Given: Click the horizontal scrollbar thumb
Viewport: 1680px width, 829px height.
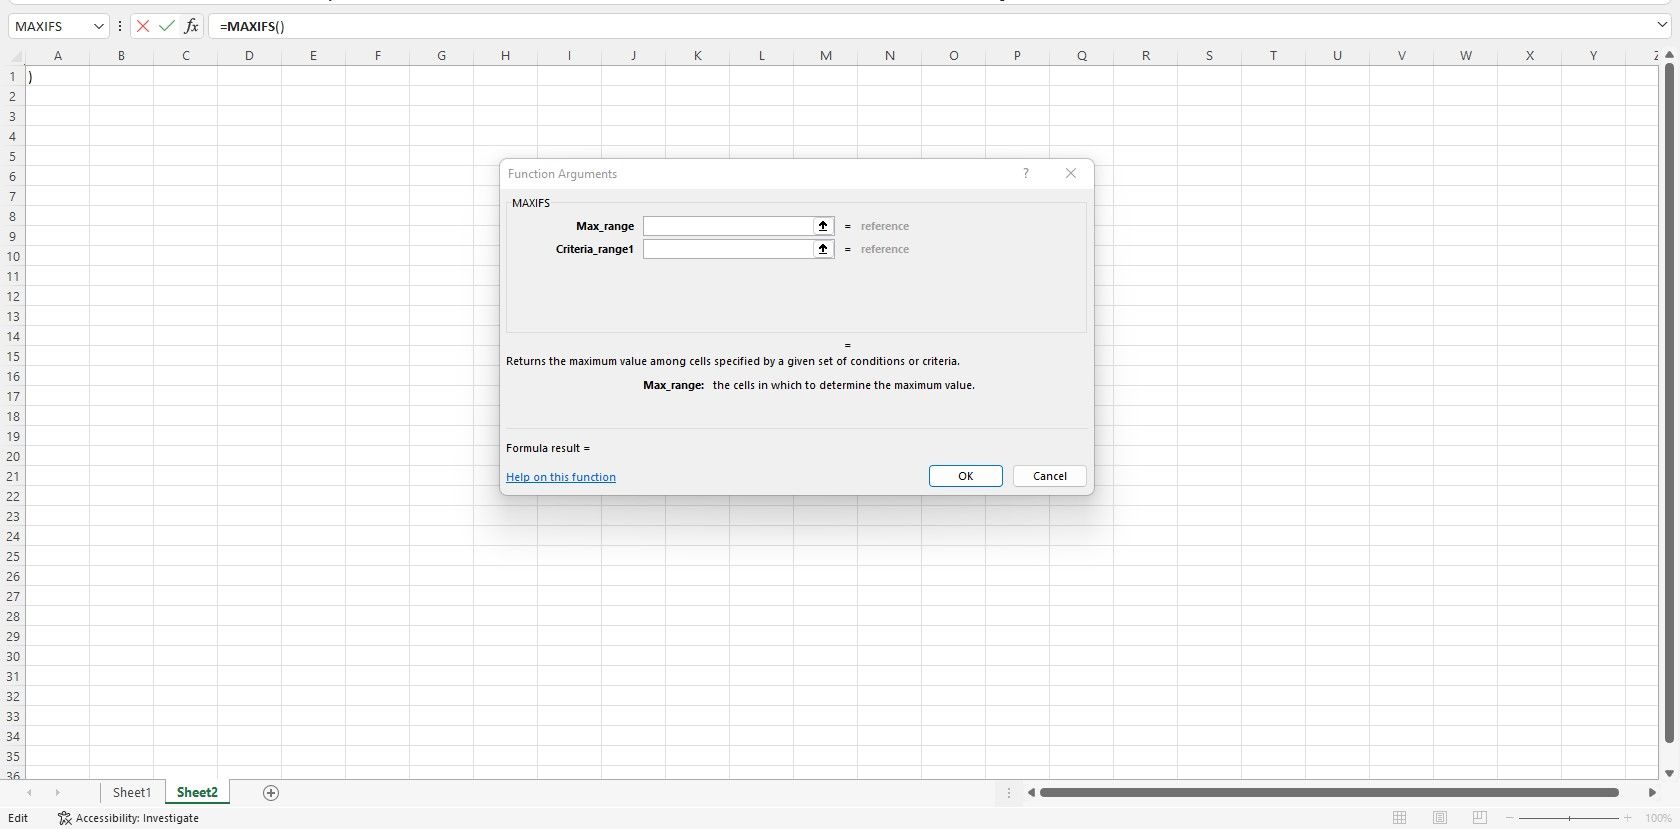Looking at the screenshot, I should (1329, 793).
